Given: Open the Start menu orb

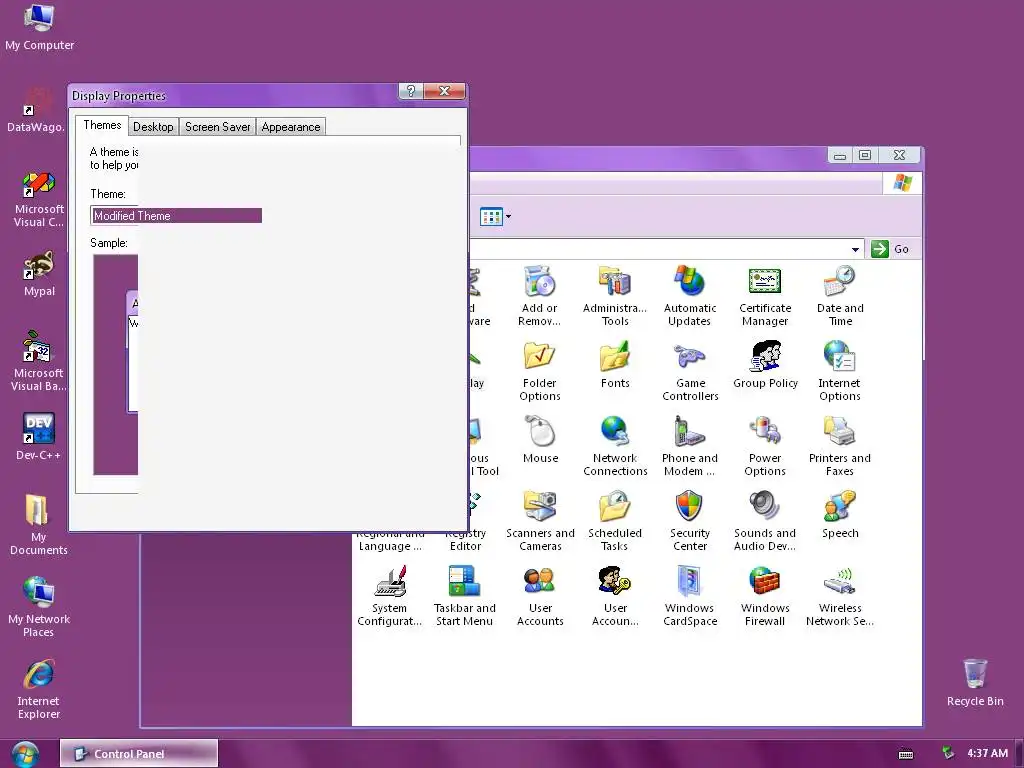Looking at the screenshot, I should [x=25, y=754].
